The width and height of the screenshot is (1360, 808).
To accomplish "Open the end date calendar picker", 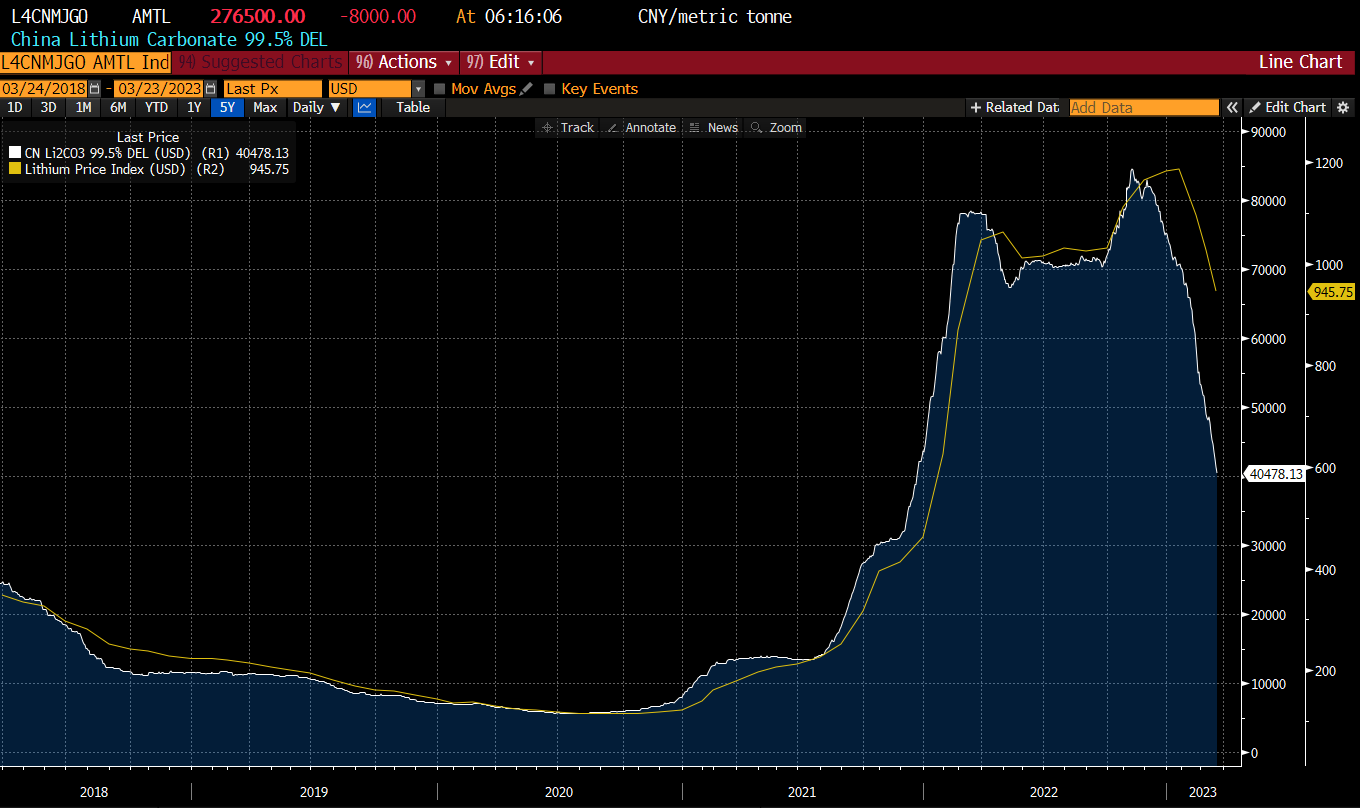I will 210,89.
